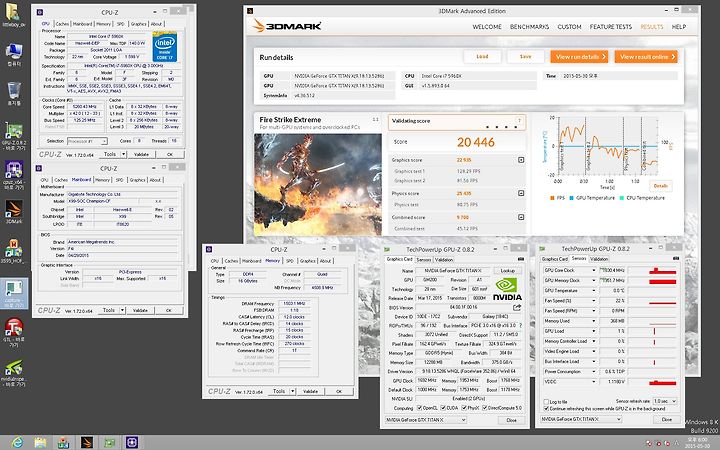Click the NVIDIA logo in GPU-Z
720x450 pixels.
(507, 289)
